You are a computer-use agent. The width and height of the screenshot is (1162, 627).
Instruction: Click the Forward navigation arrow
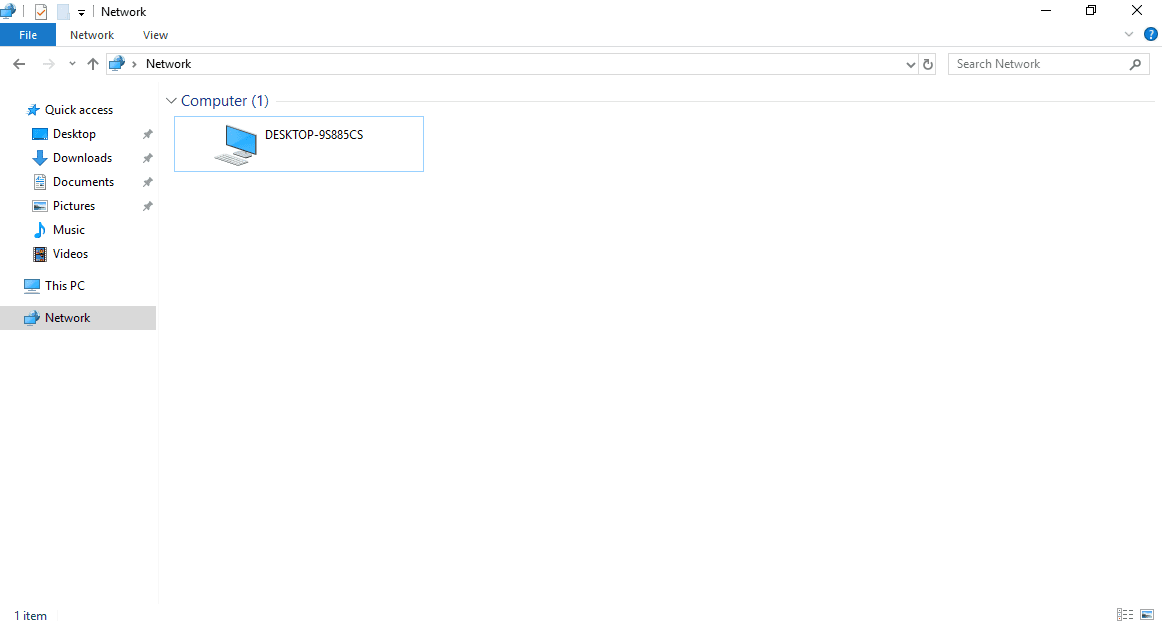[x=48, y=64]
